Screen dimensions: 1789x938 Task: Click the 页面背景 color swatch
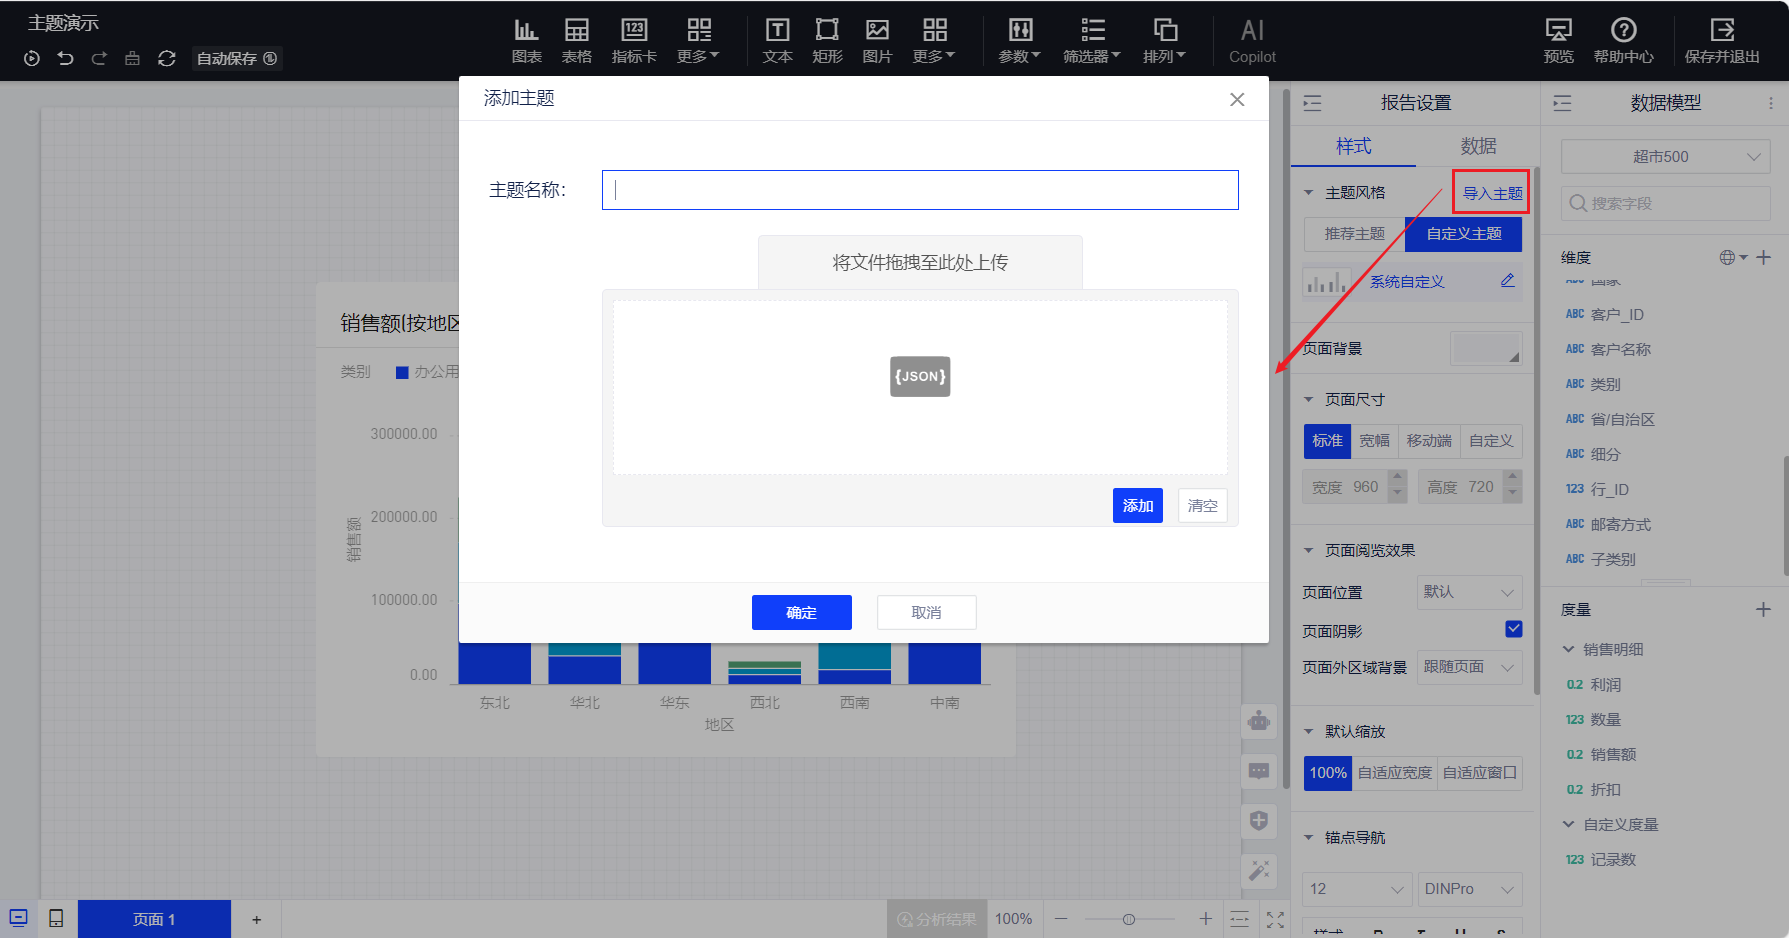point(1485,348)
